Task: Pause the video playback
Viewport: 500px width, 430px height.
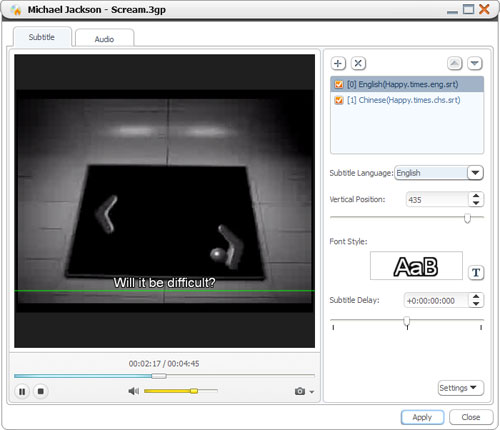Action: point(22,391)
